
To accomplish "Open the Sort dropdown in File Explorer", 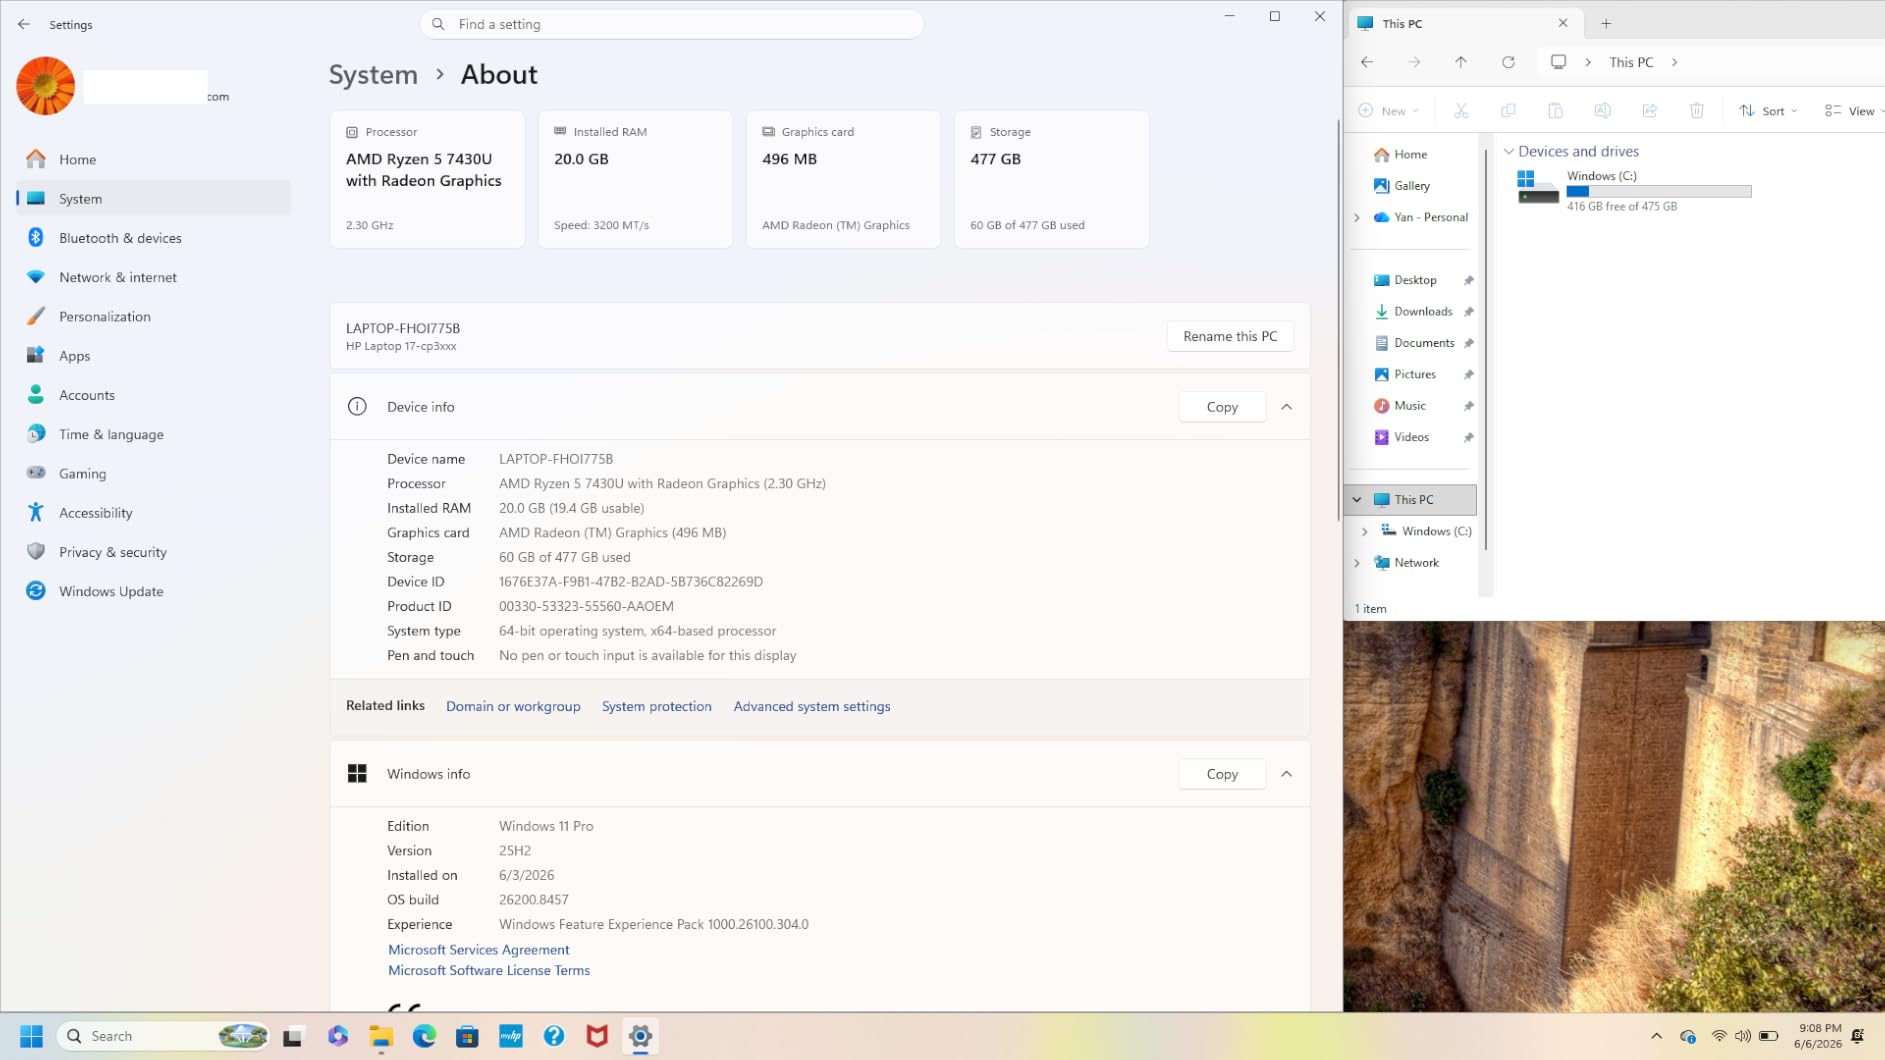I will point(1768,111).
